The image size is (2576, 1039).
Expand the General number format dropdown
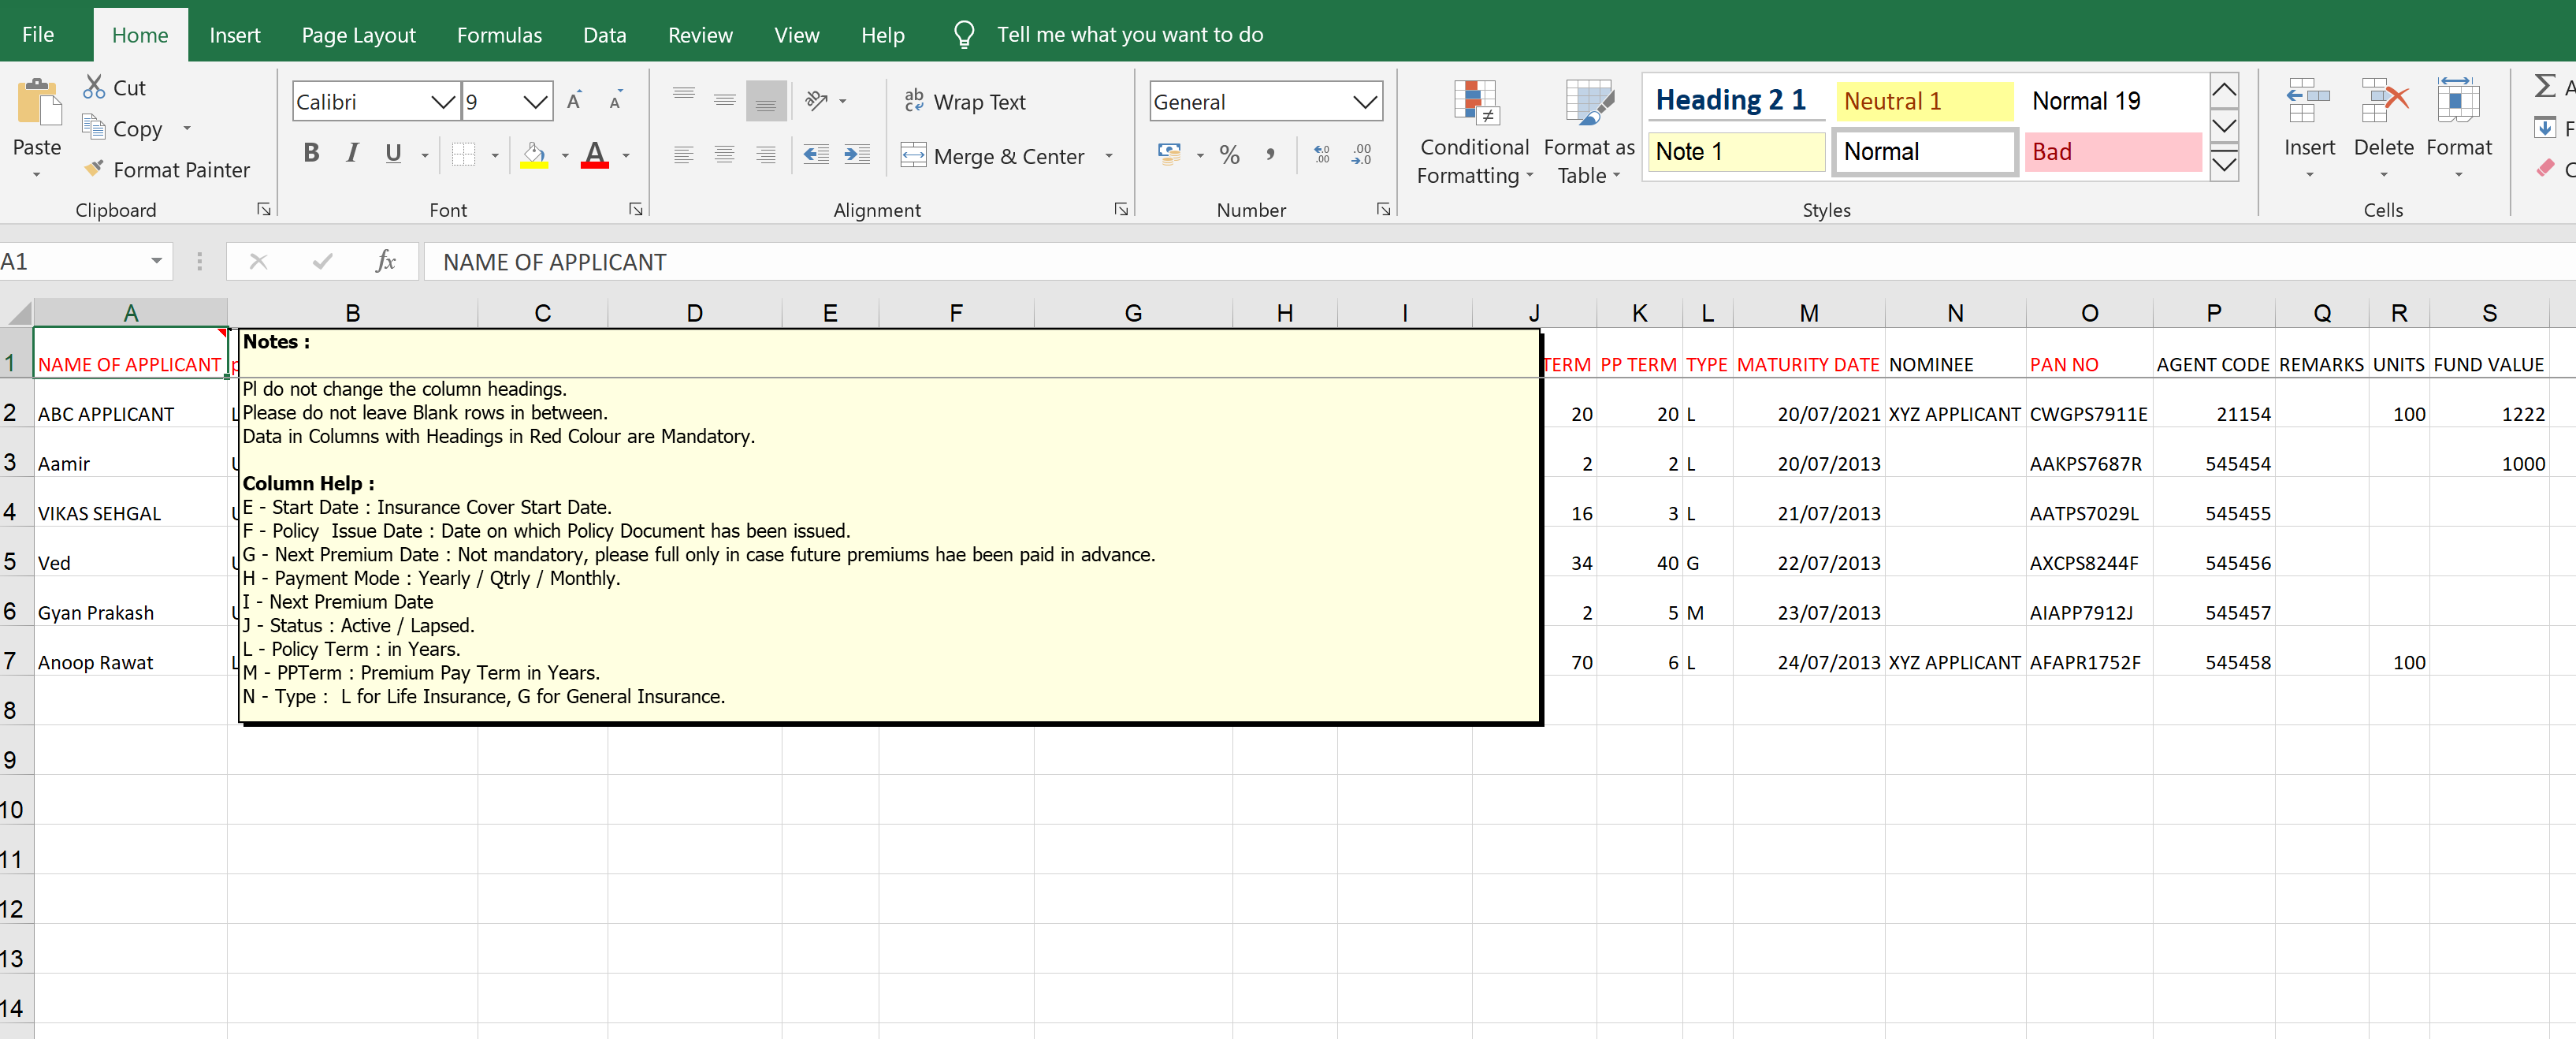pyautogui.click(x=1364, y=102)
